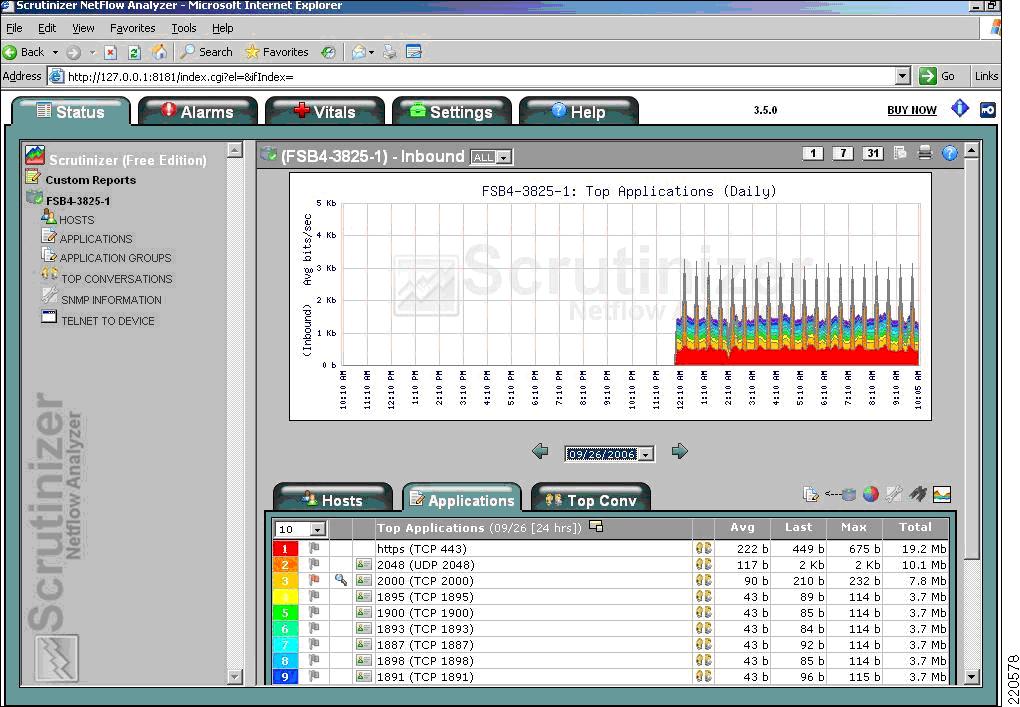This screenshot has height=707, width=1020.
Task: Show the pie chart view icon
Action: 870,494
